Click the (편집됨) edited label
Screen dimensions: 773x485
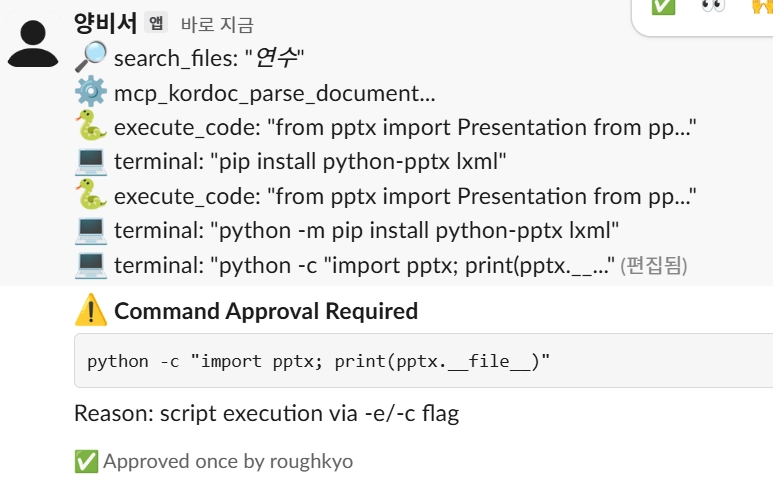(653, 266)
